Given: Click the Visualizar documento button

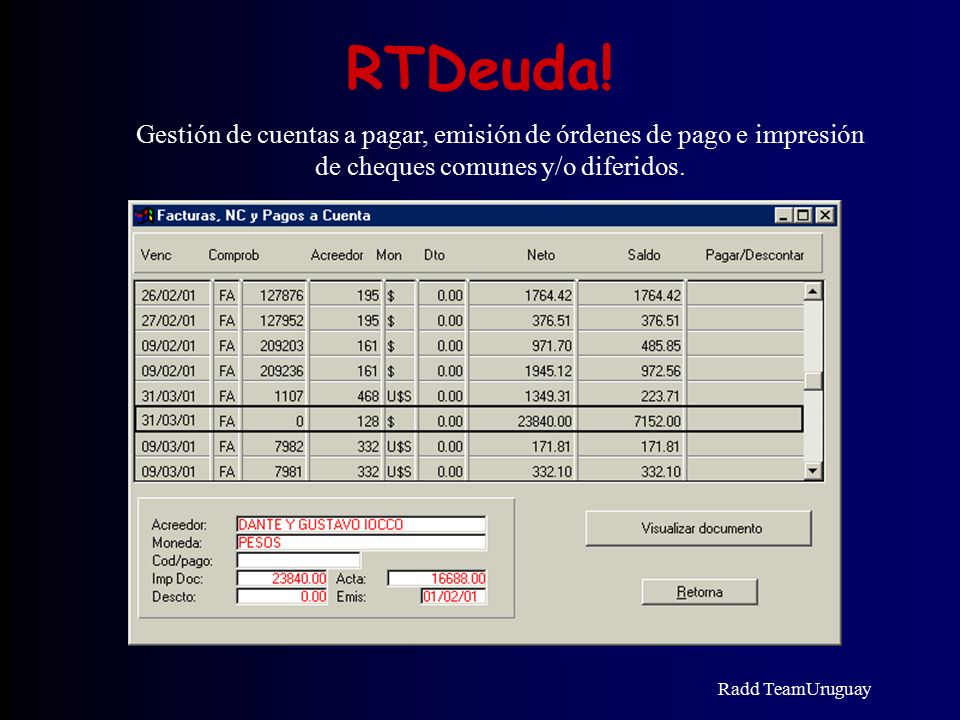Looking at the screenshot, I should (699, 528).
